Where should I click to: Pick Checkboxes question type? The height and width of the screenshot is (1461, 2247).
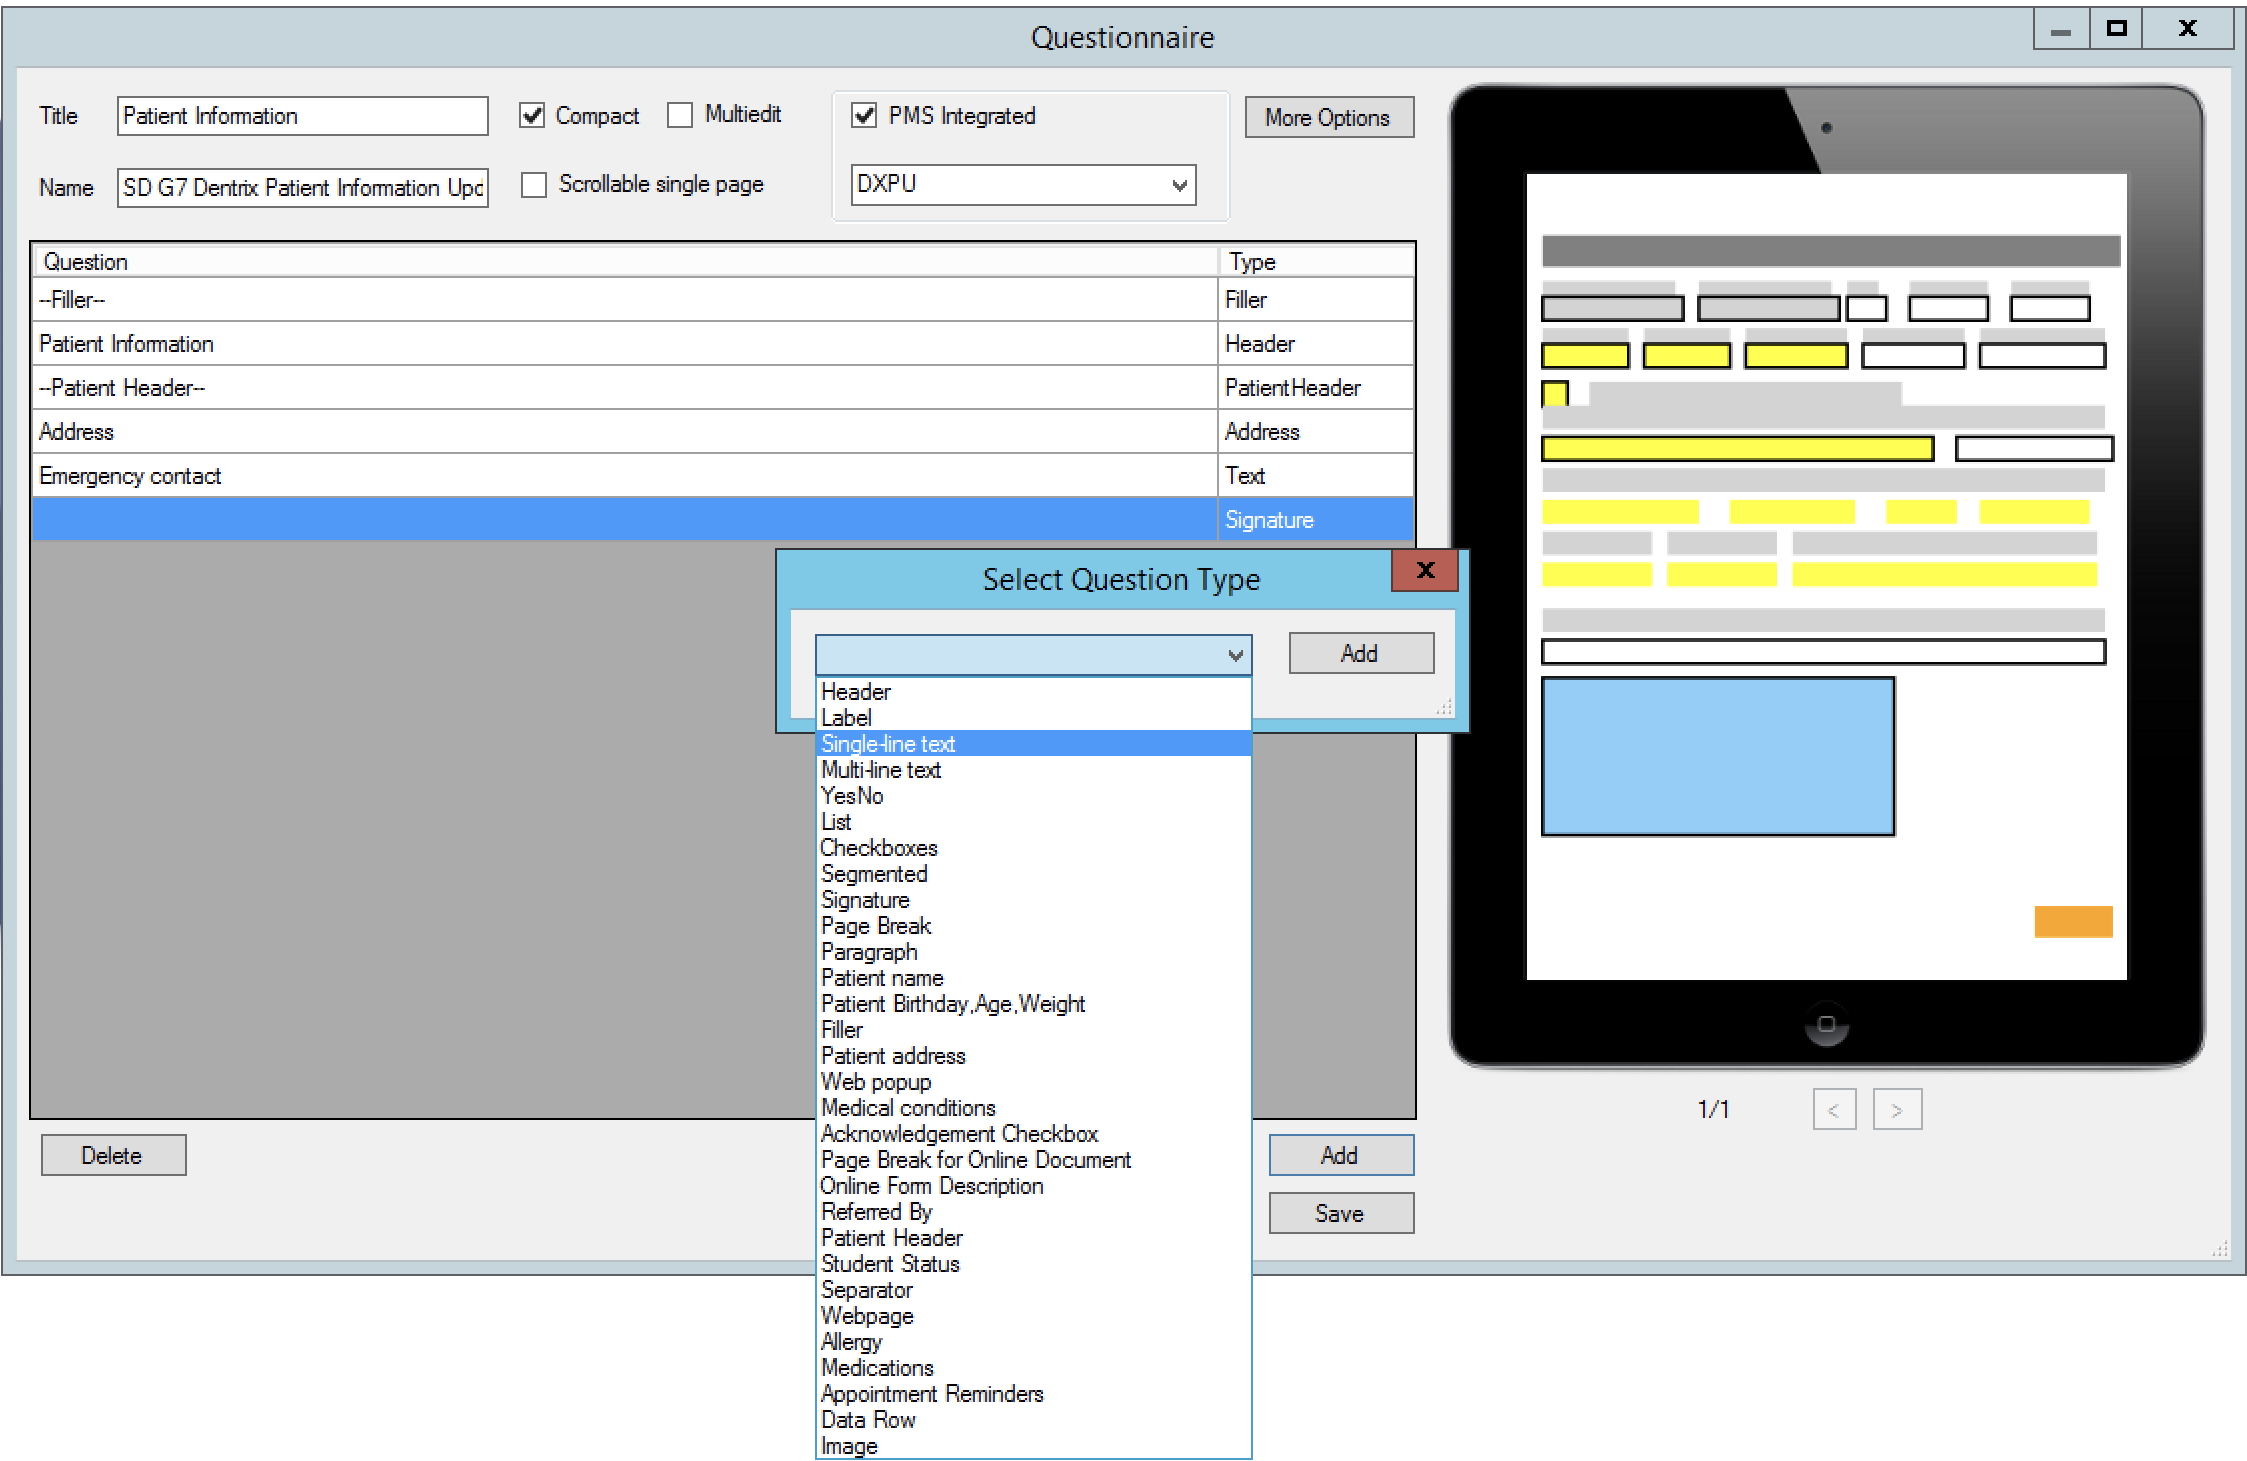pos(1033,848)
